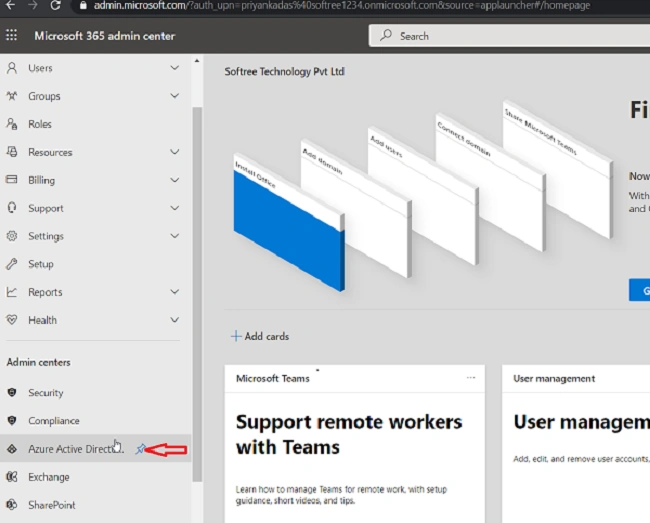Click the Compliance shield icon
This screenshot has height=523, width=650.
pyautogui.click(x=12, y=421)
